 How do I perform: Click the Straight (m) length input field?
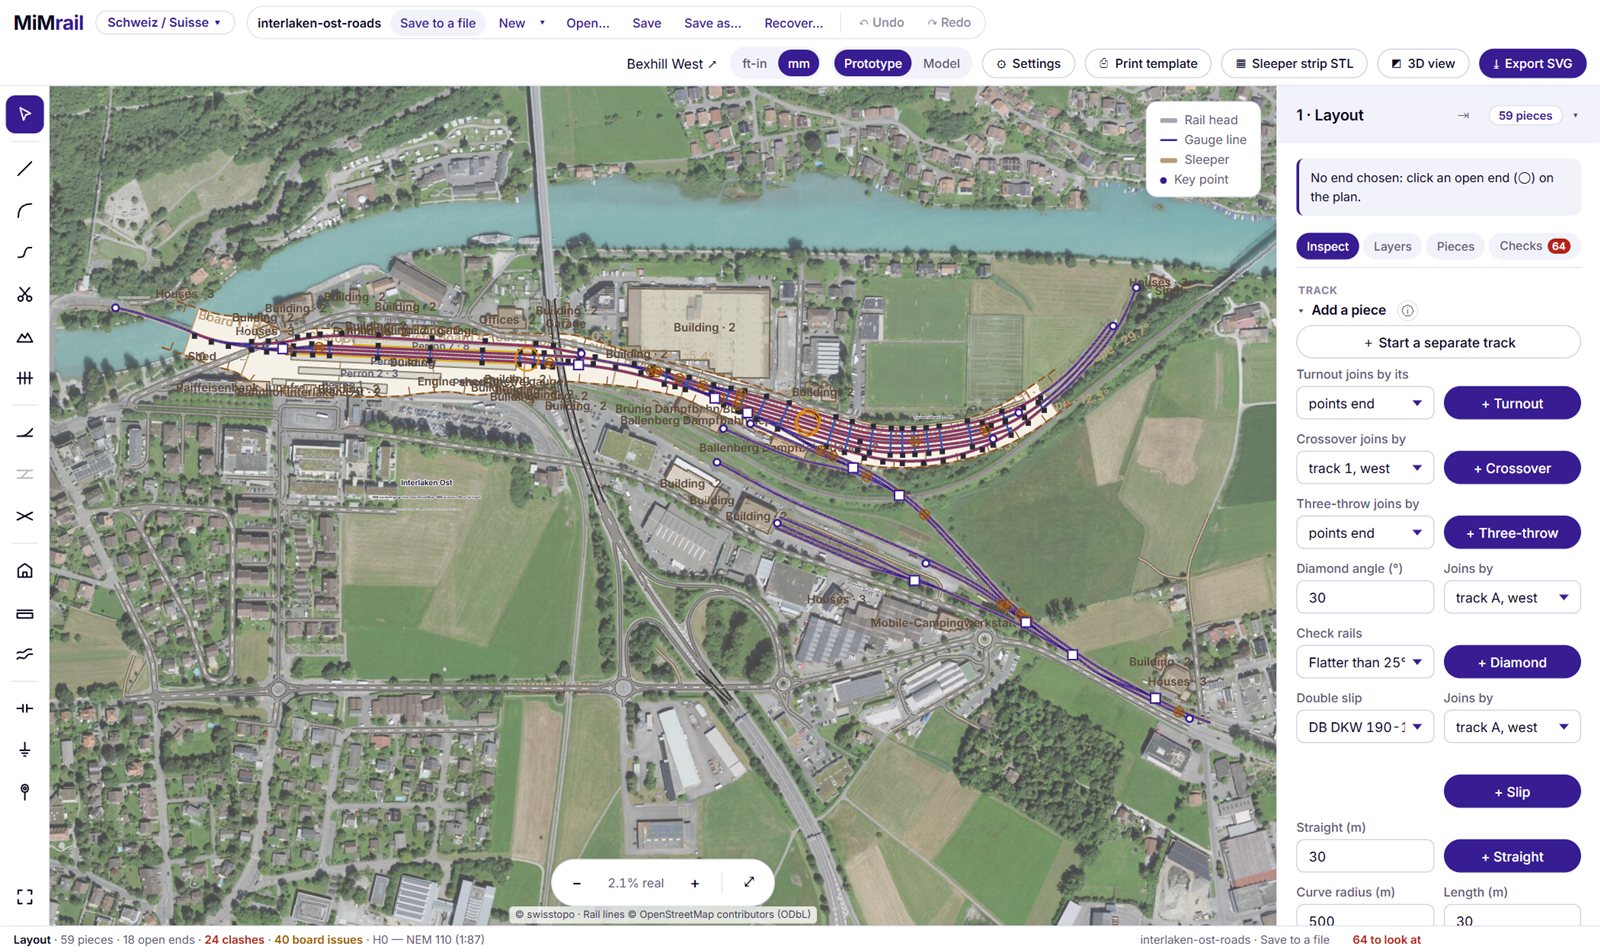pyautogui.click(x=1365, y=857)
